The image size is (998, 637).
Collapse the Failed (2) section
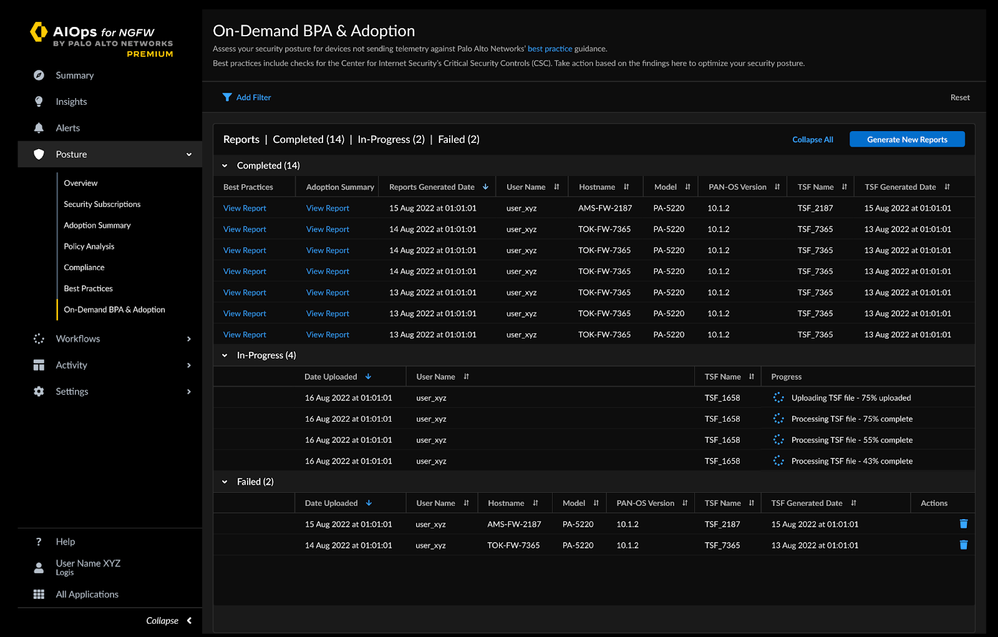point(225,482)
